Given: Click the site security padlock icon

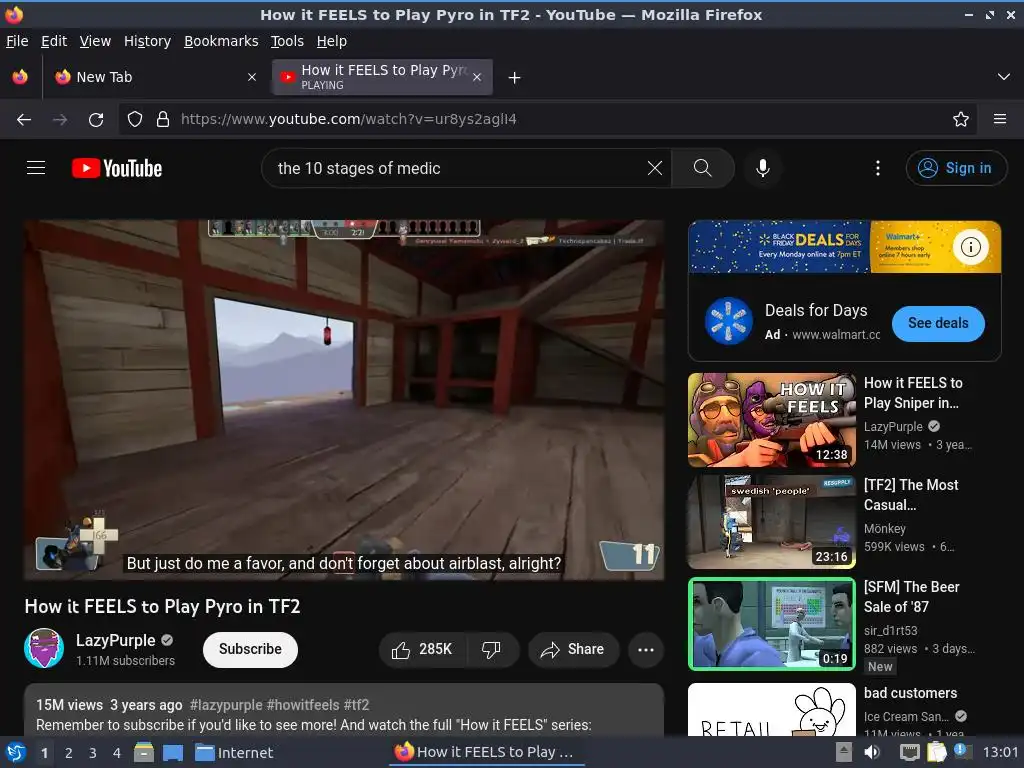Looking at the screenshot, I should click(163, 119).
